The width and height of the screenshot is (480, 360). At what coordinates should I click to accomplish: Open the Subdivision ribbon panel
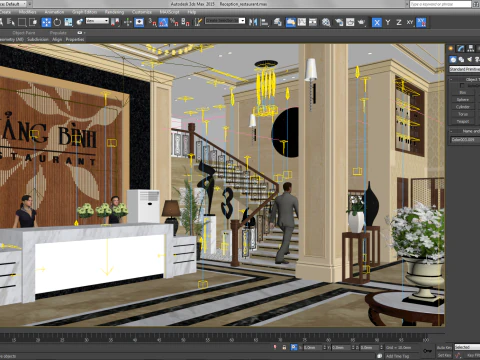coord(38,39)
